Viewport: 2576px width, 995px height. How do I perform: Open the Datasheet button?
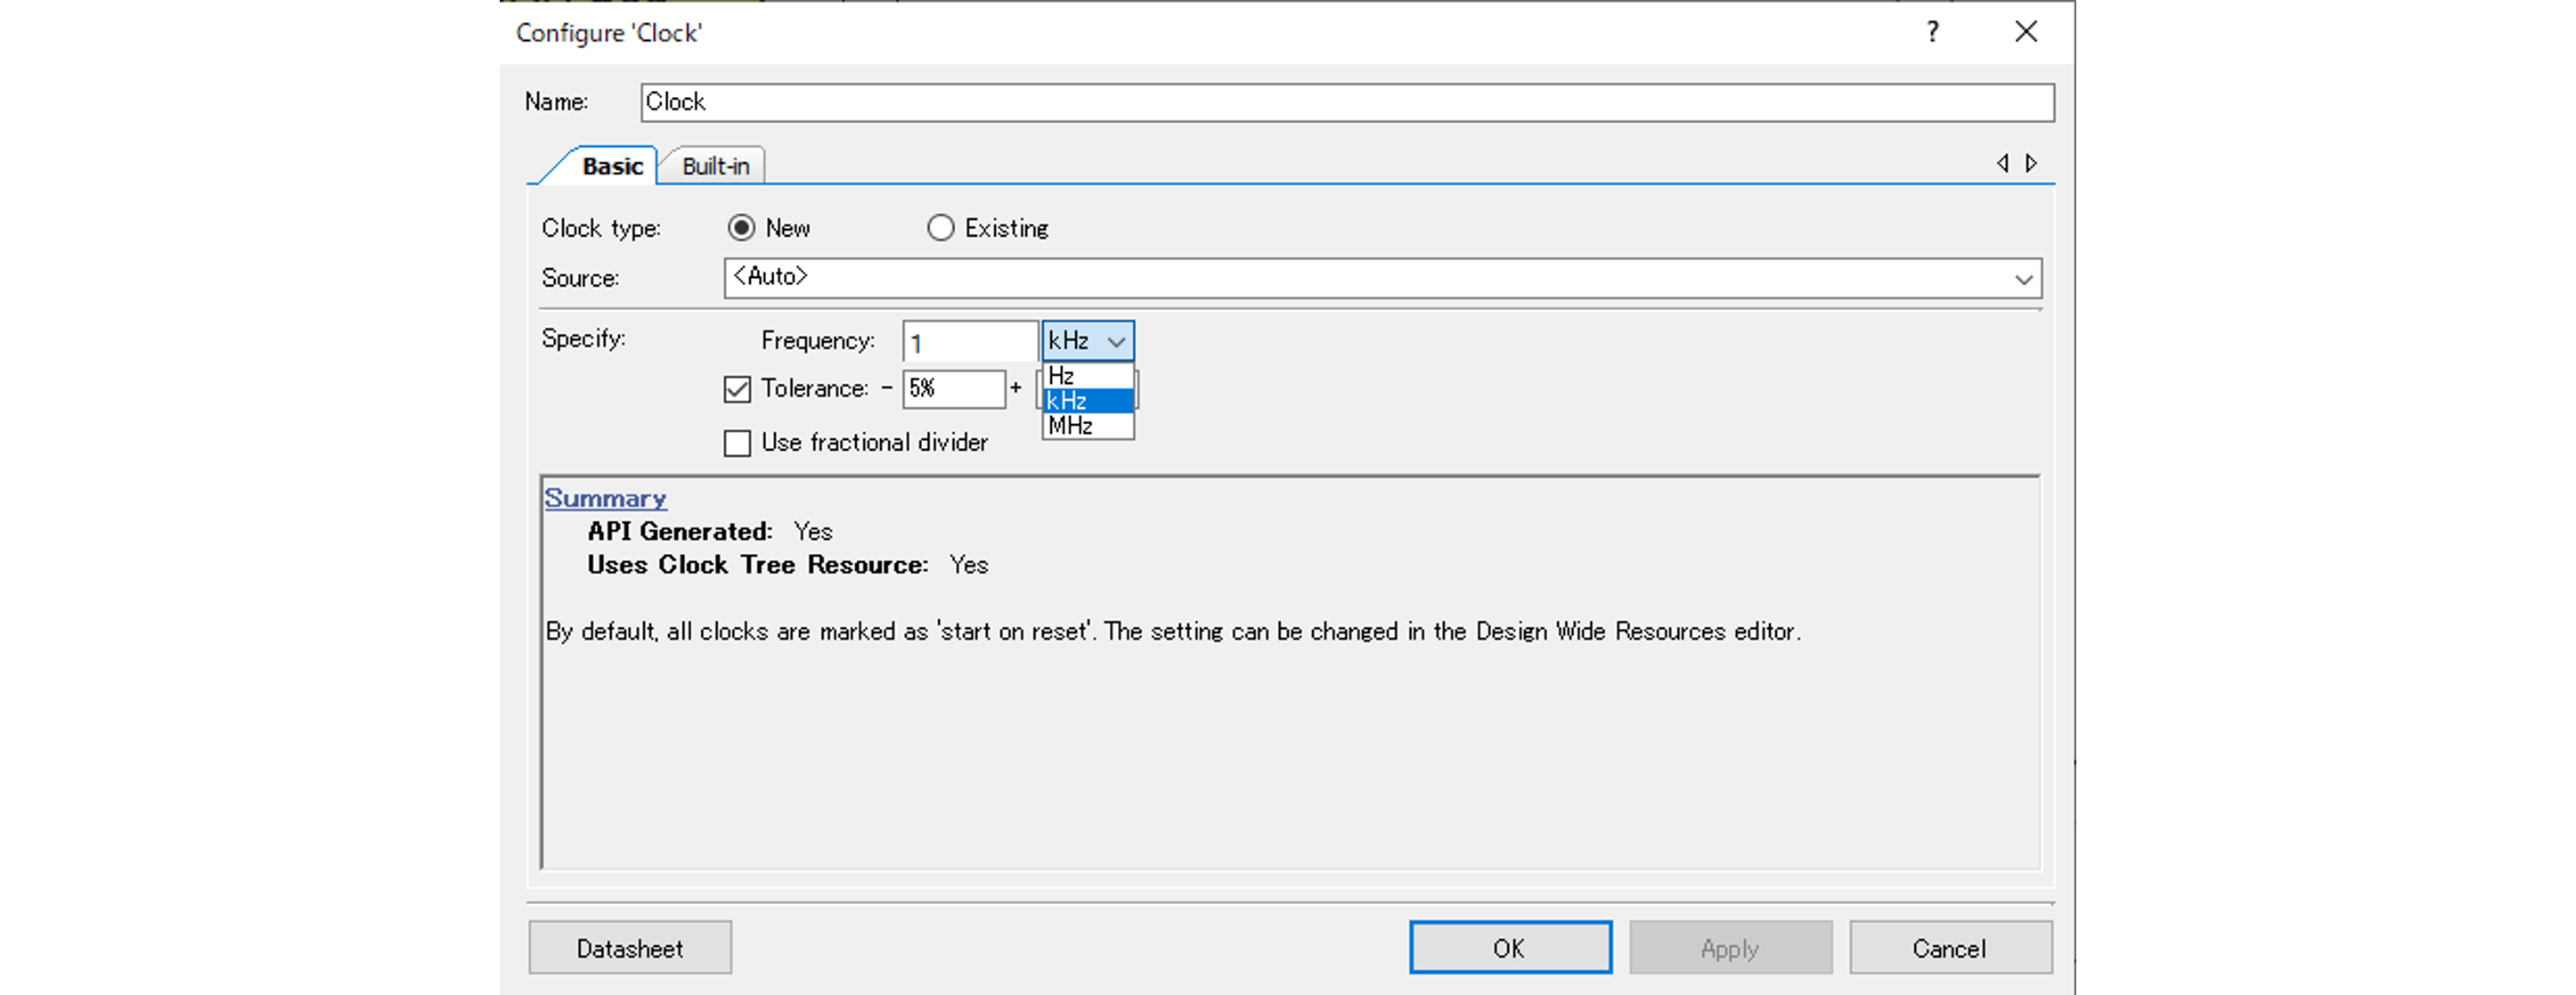point(630,948)
